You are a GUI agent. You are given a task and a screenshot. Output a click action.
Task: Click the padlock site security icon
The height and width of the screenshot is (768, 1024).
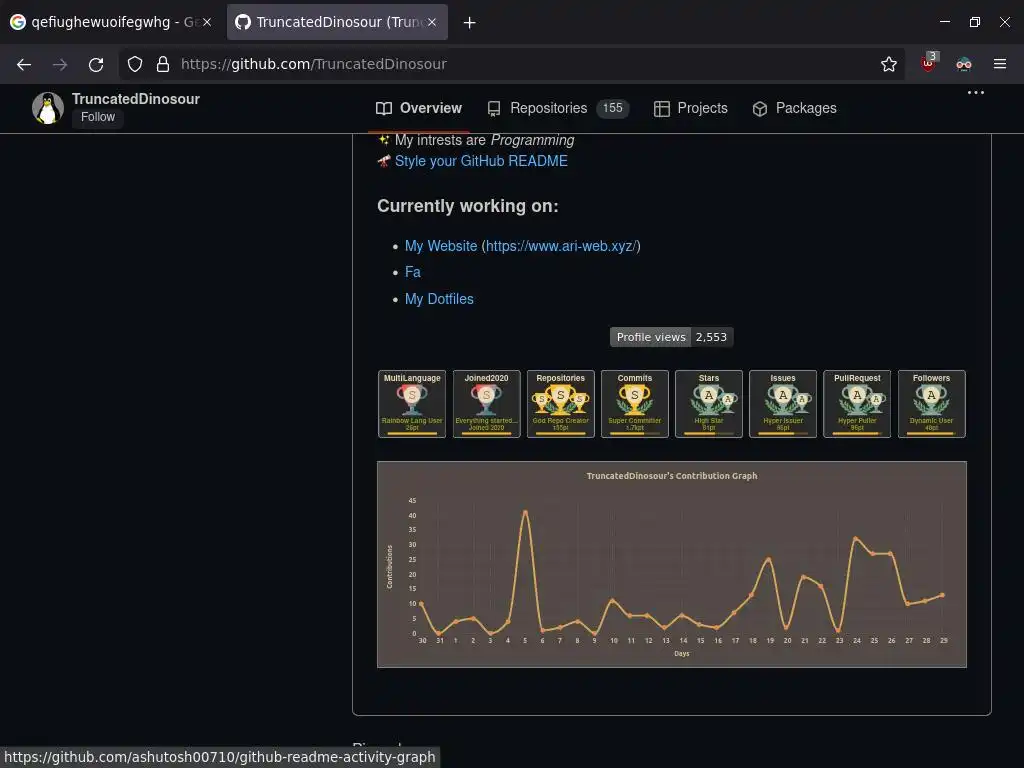[x=163, y=64]
